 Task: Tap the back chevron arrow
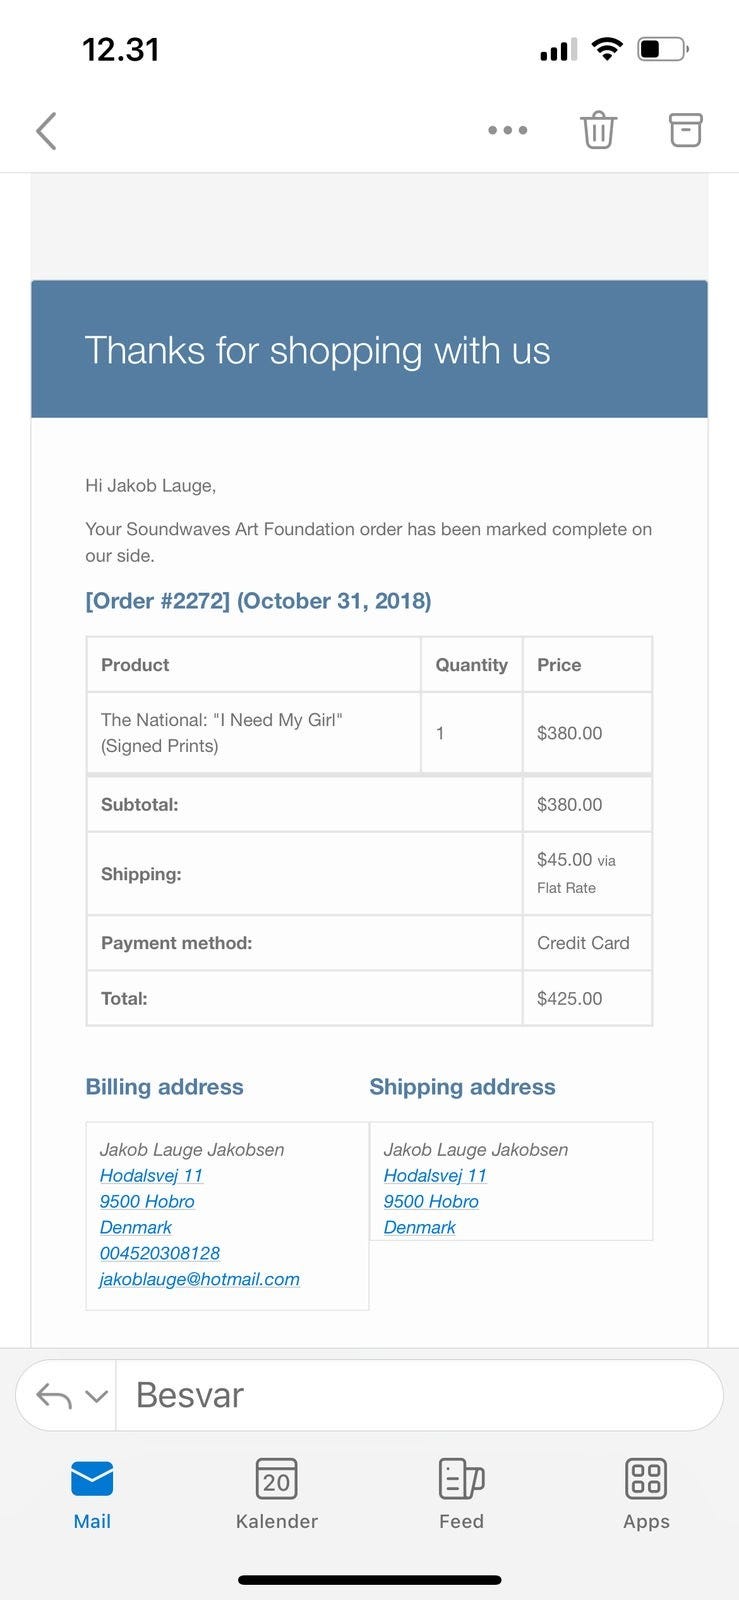coord(46,131)
